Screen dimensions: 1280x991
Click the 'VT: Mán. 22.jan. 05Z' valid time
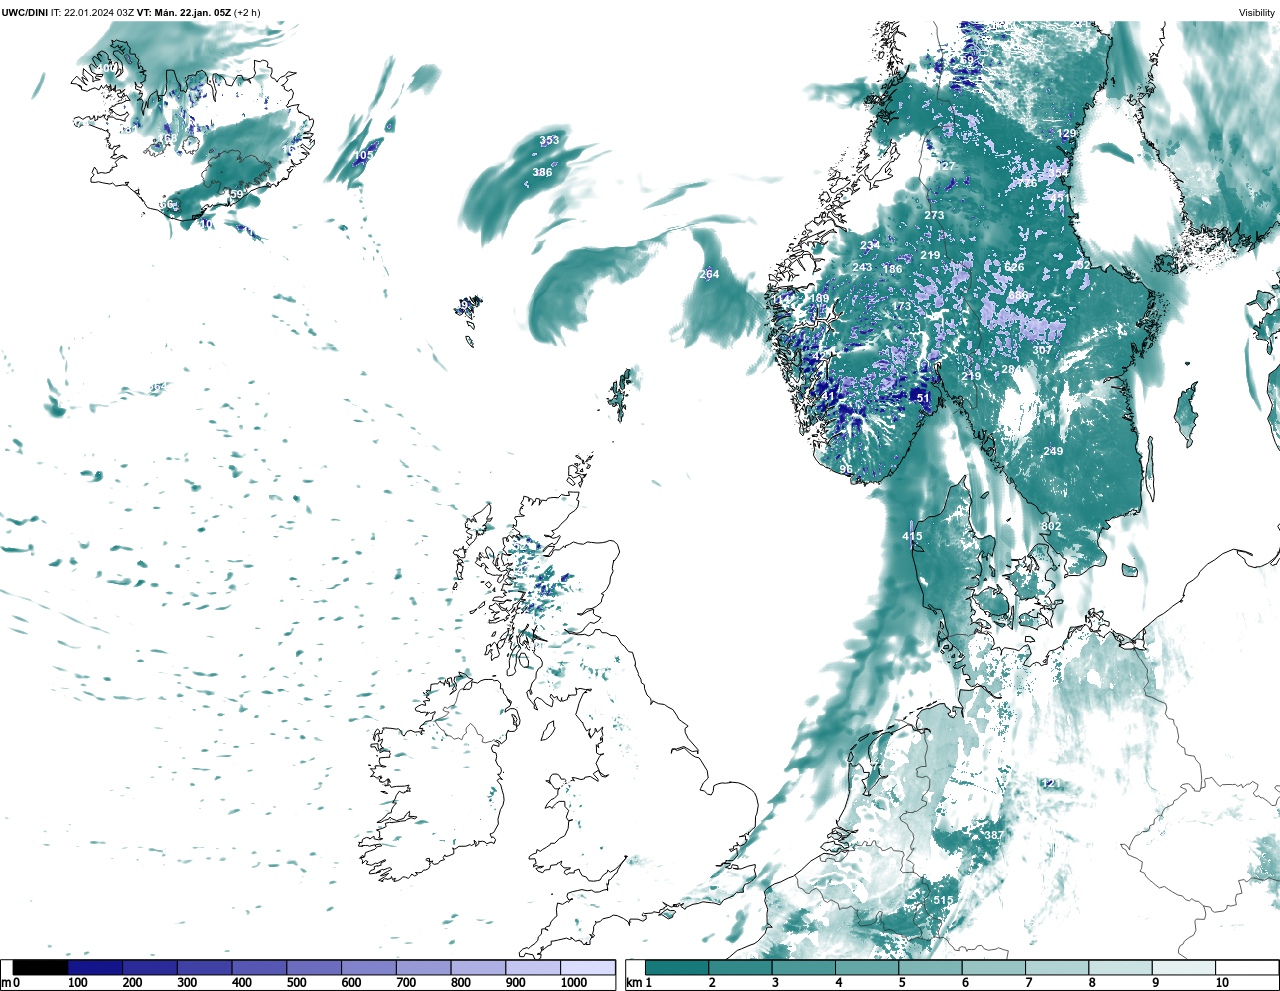coord(183,12)
